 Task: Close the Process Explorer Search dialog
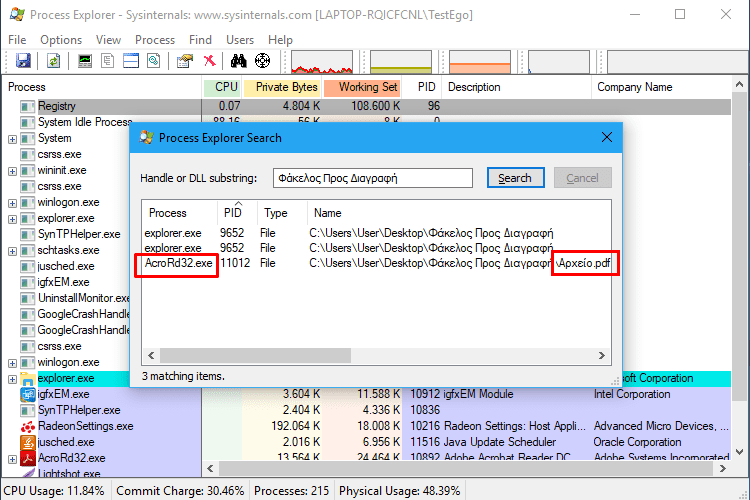[x=607, y=138]
